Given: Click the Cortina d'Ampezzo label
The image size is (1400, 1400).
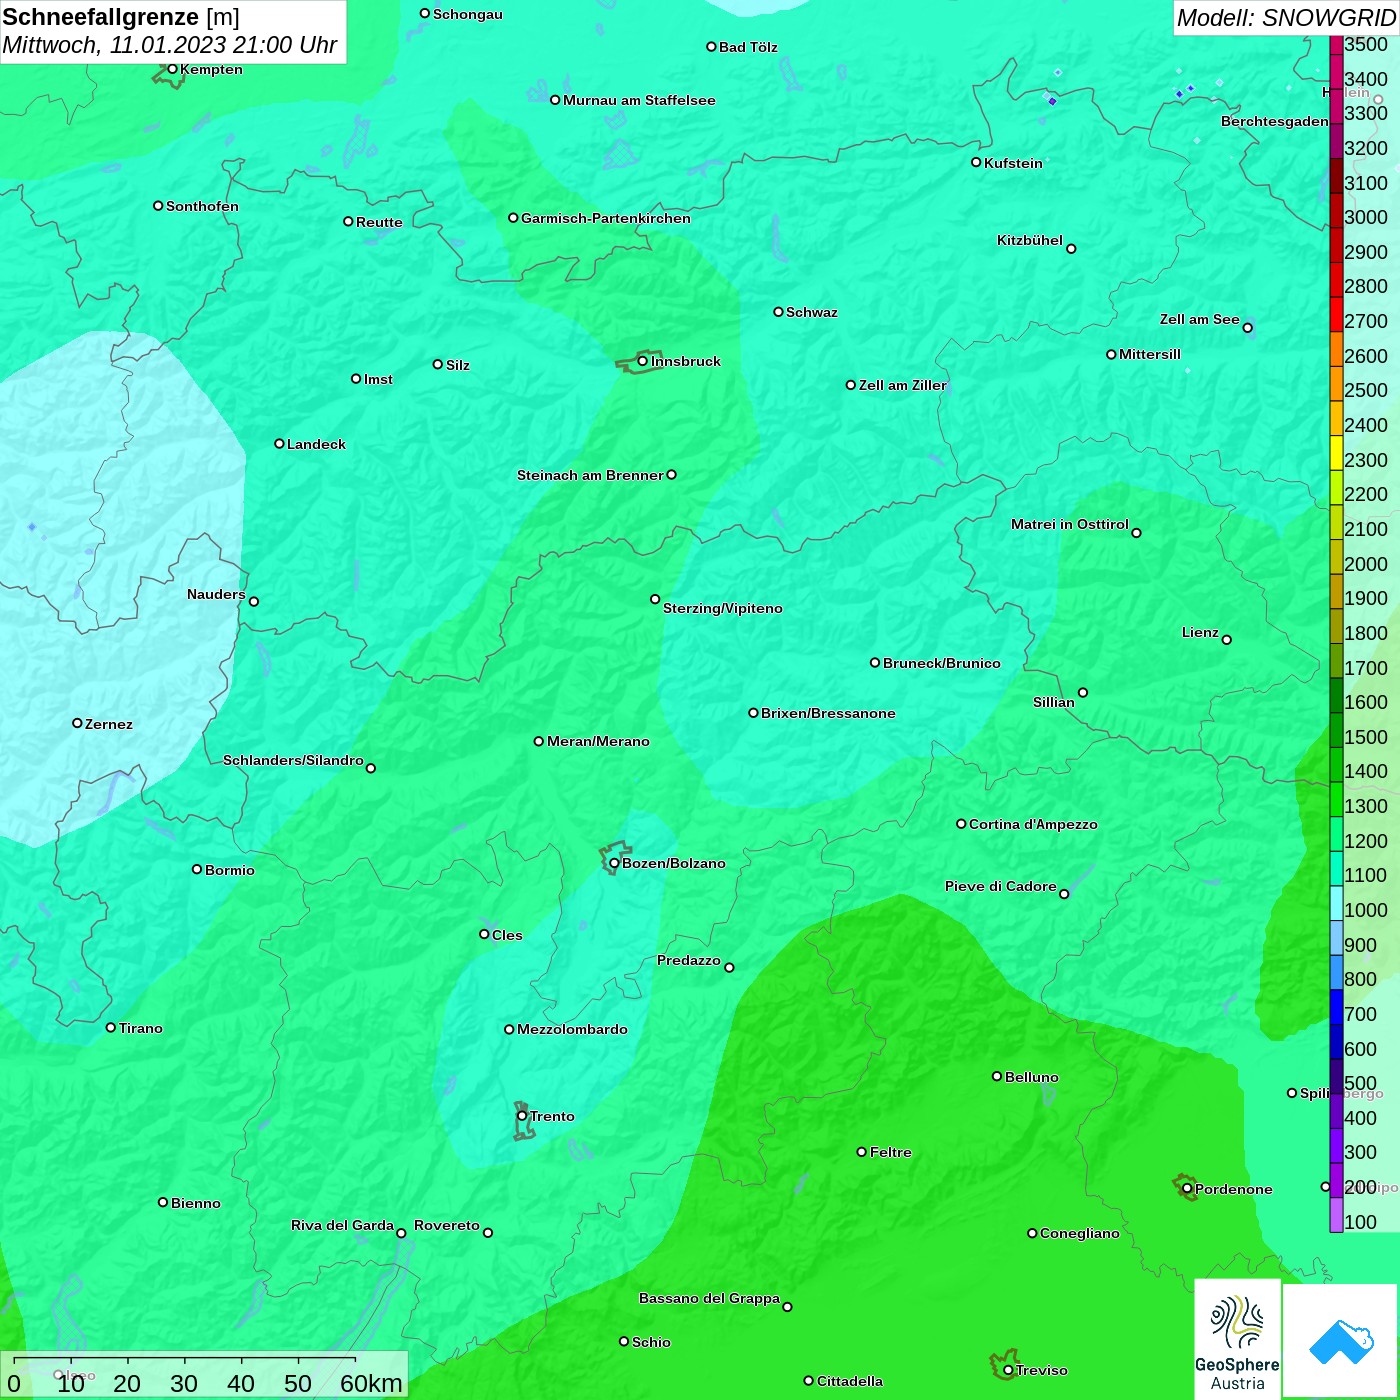Looking at the screenshot, I should 1033,824.
